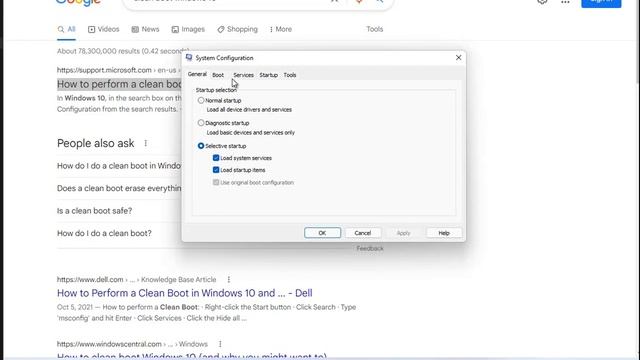The width and height of the screenshot is (640, 360).
Task: Select Selective startup radio button
Action: pos(201,146)
